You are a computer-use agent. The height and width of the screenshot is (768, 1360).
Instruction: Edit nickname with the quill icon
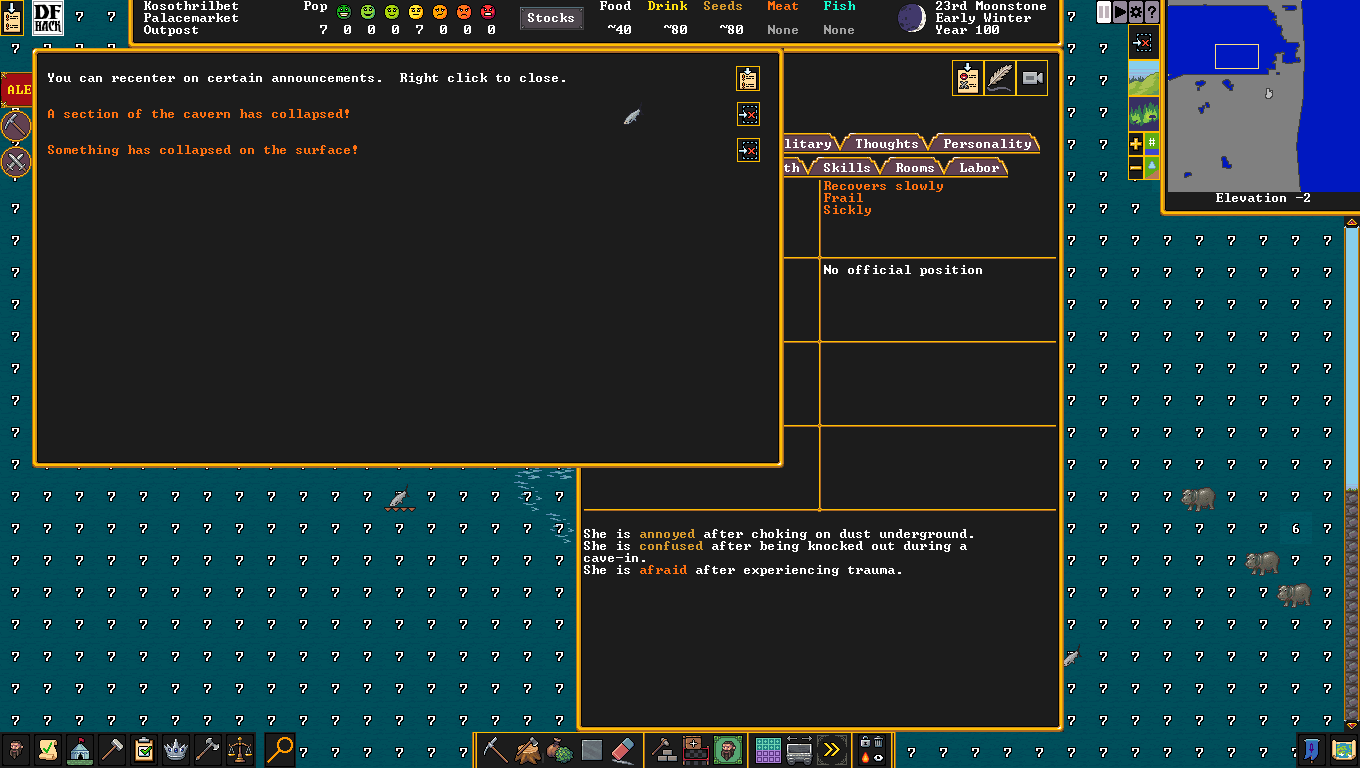coord(999,78)
